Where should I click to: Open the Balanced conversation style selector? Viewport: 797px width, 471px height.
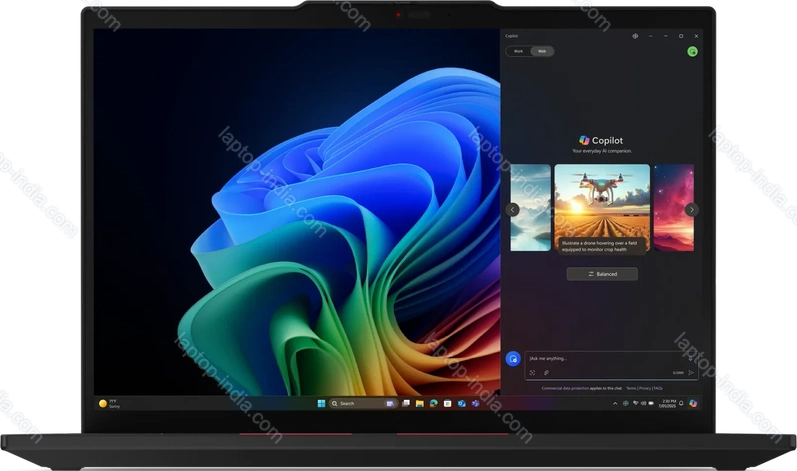click(x=601, y=273)
